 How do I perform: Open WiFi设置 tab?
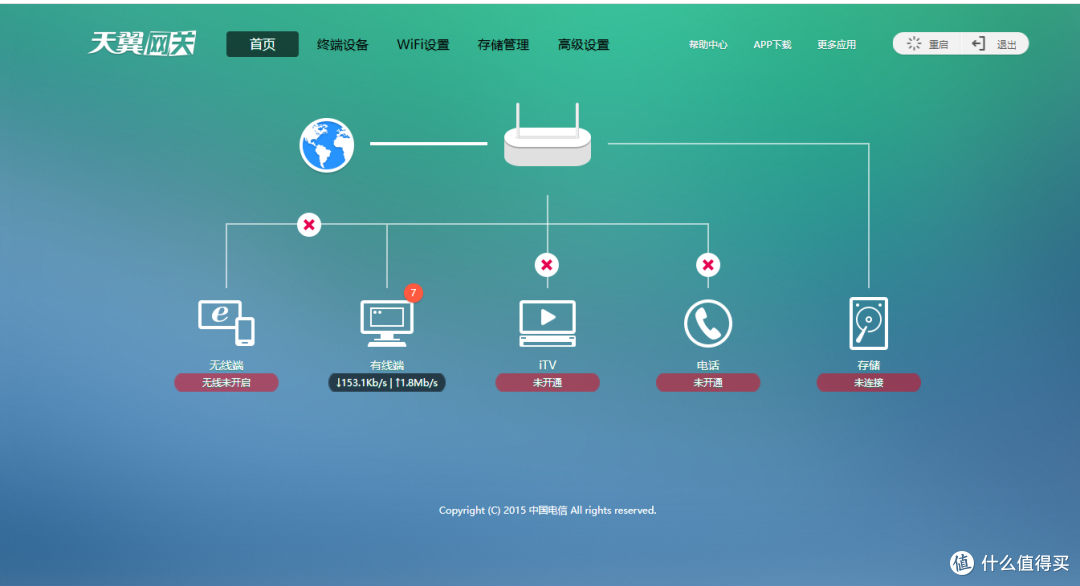click(423, 45)
